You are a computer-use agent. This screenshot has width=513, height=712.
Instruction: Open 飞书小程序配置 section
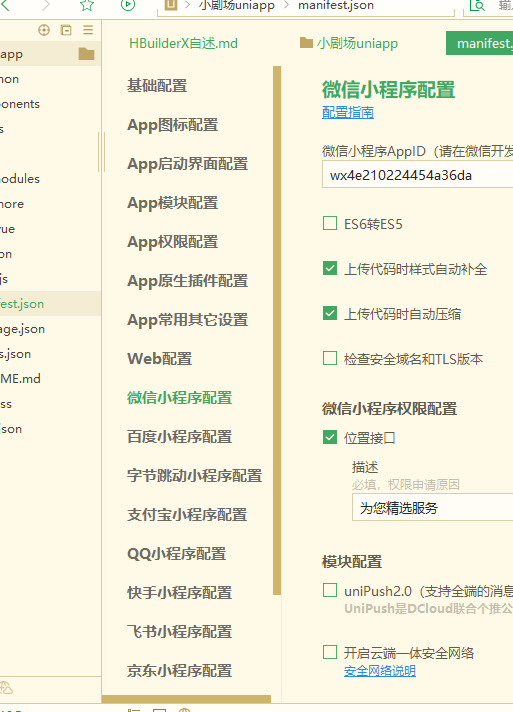click(180, 632)
